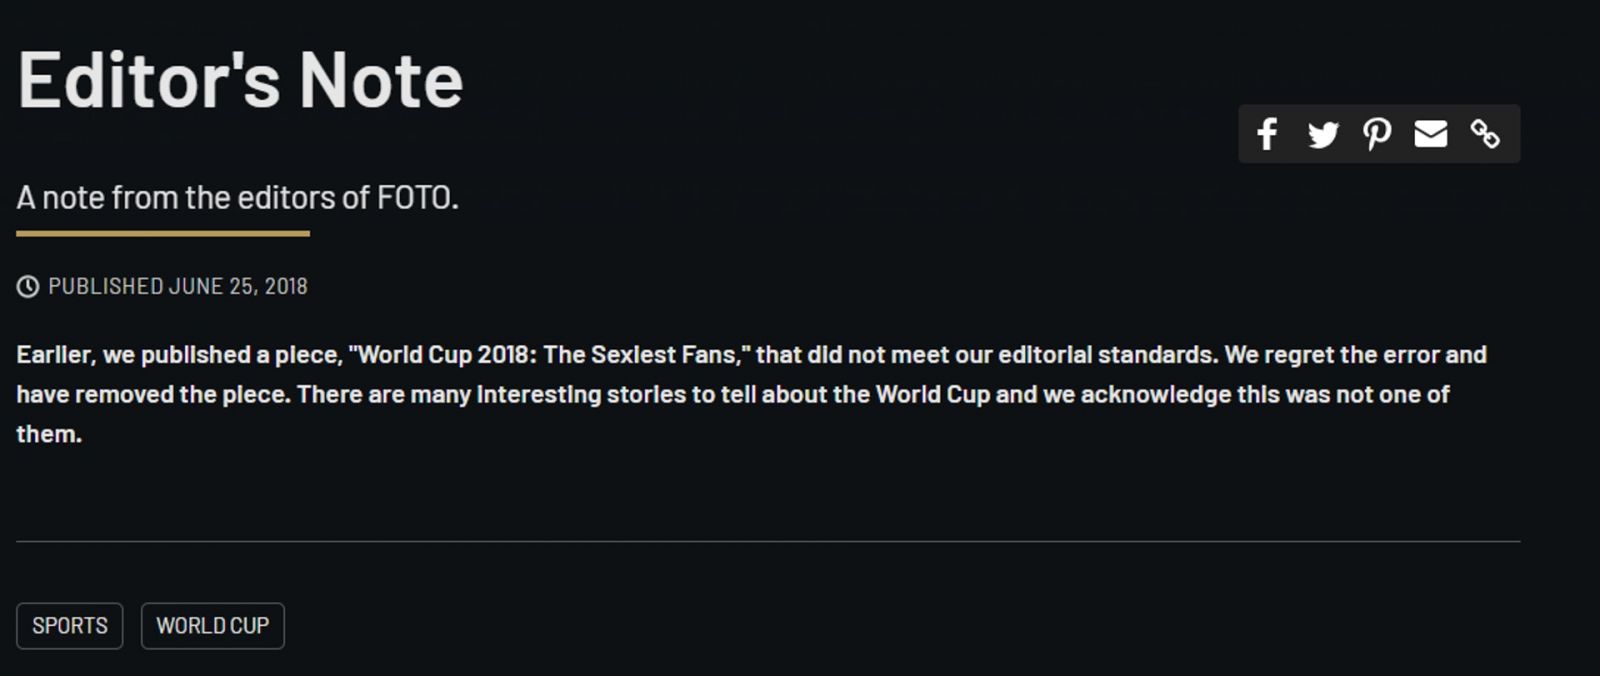This screenshot has height=676, width=1600.
Task: Click the clock icon beside Published
Action: pyautogui.click(x=28, y=287)
